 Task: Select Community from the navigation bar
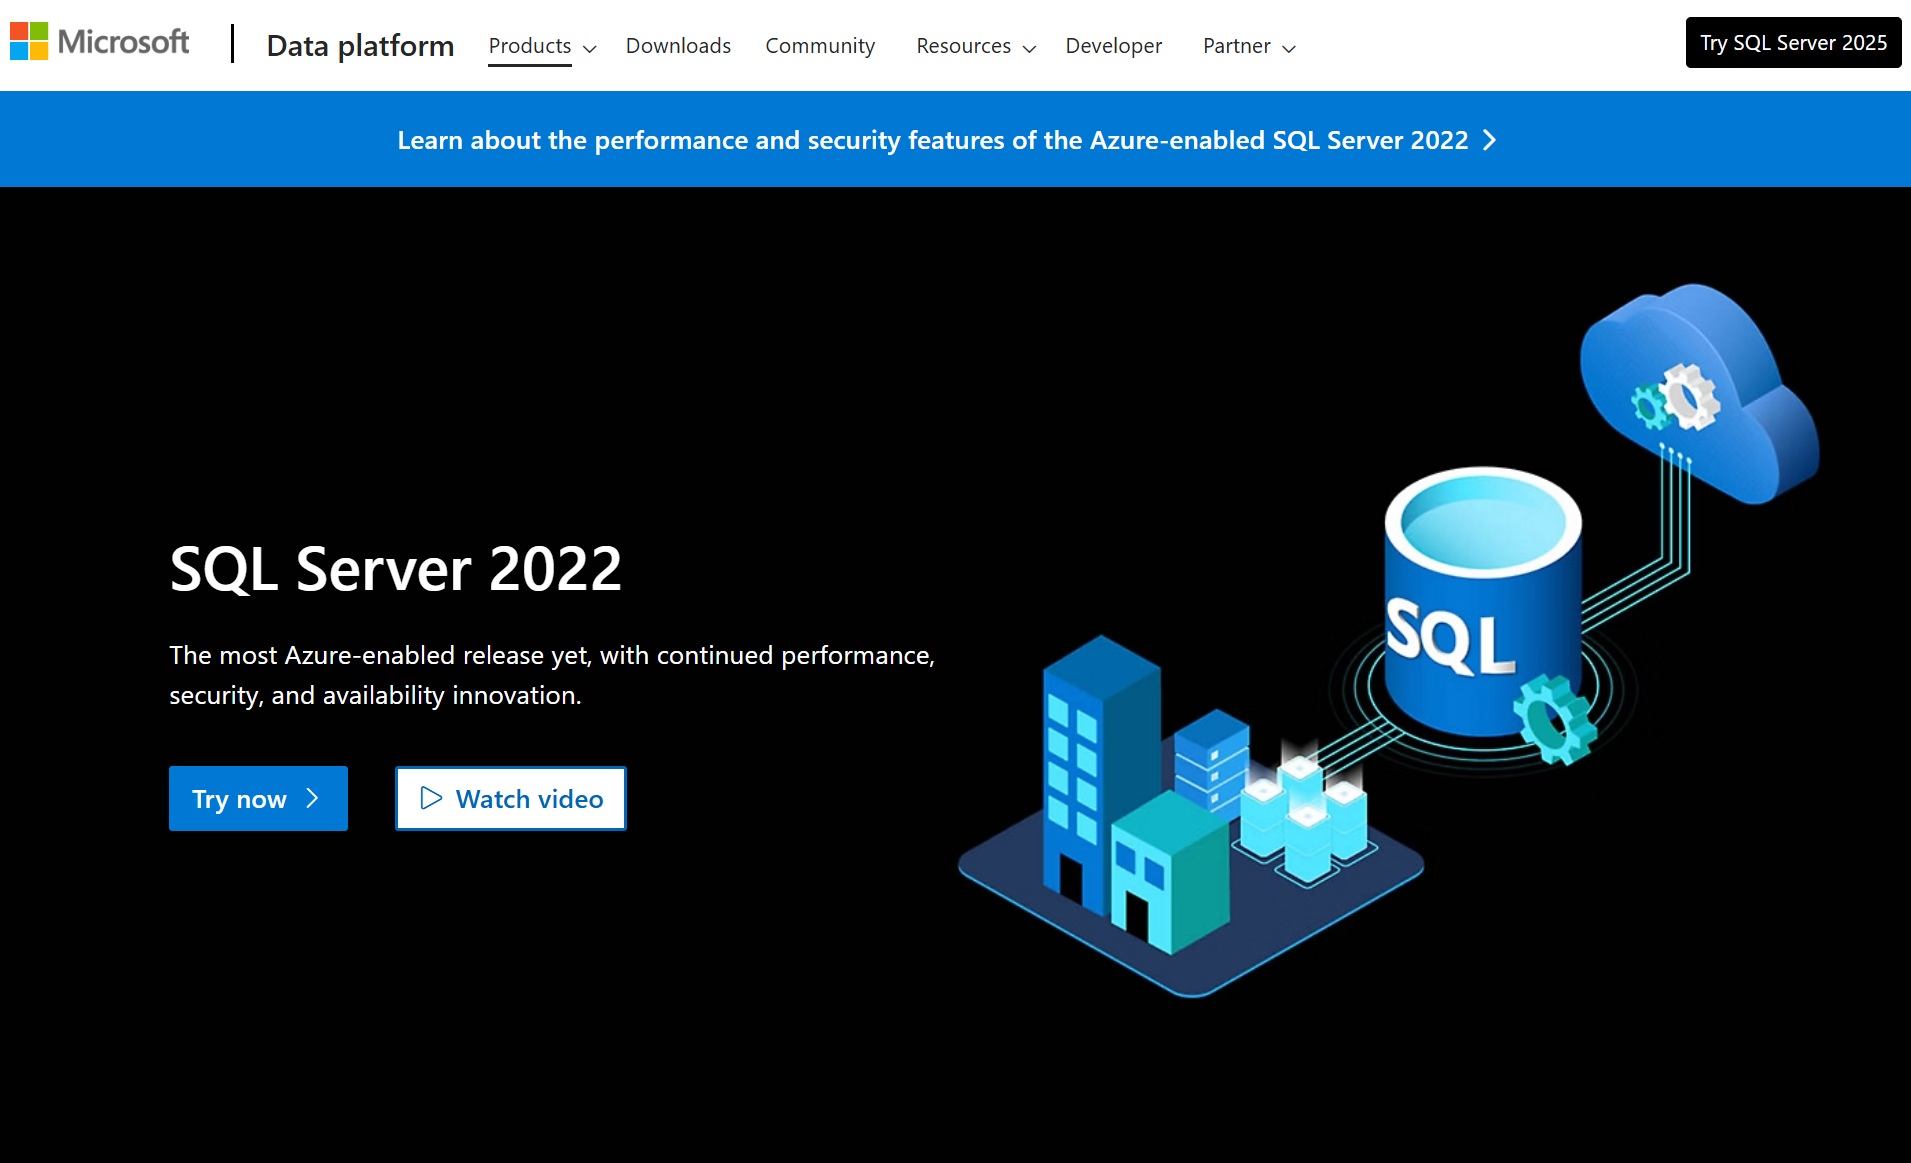point(820,46)
